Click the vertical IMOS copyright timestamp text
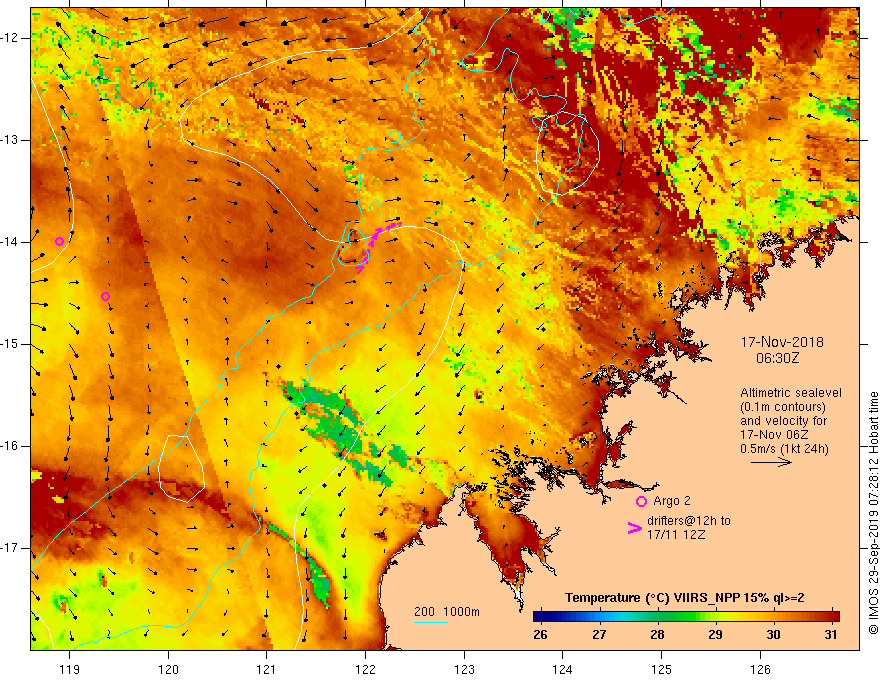Image resolution: width=880 pixels, height=680 pixels. (873, 513)
